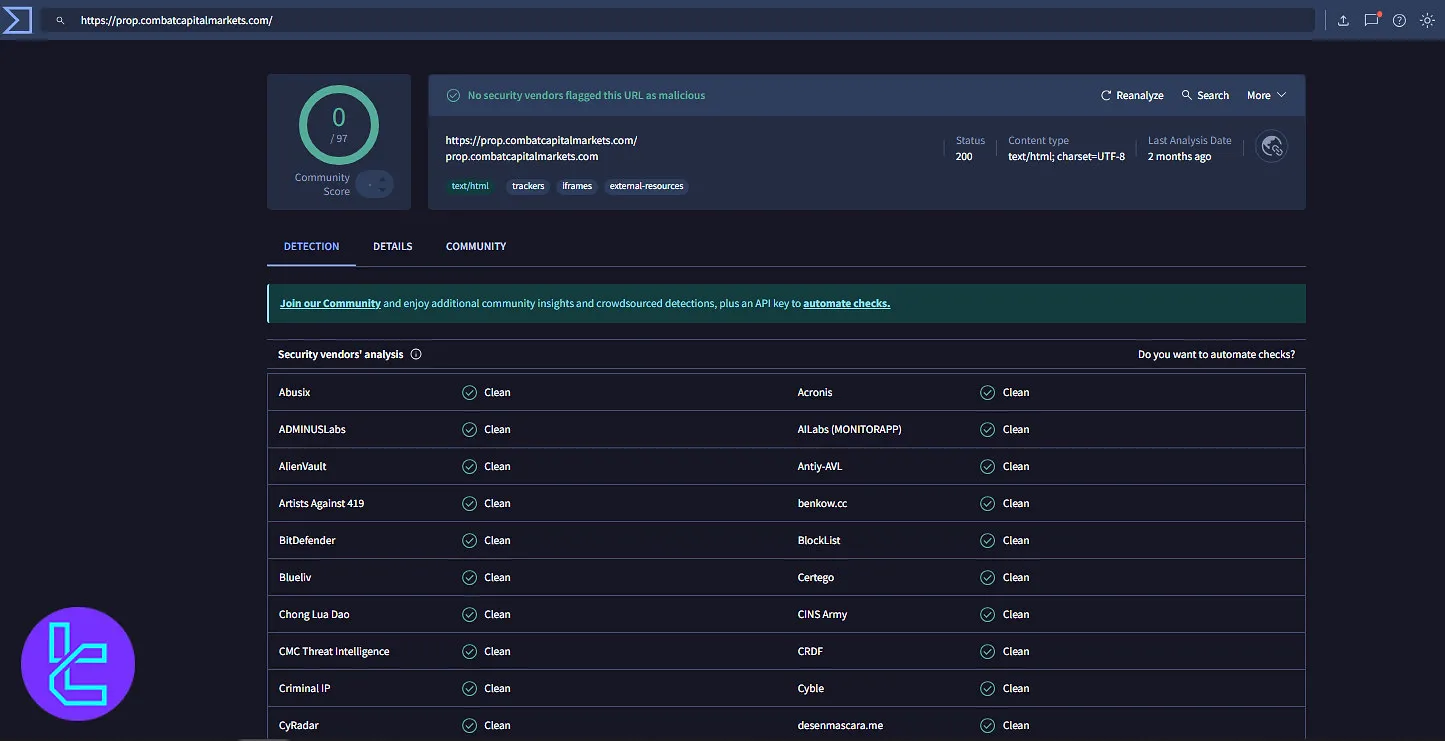
Task: Open Security vendors' analysis info tooltip
Action: pos(417,354)
